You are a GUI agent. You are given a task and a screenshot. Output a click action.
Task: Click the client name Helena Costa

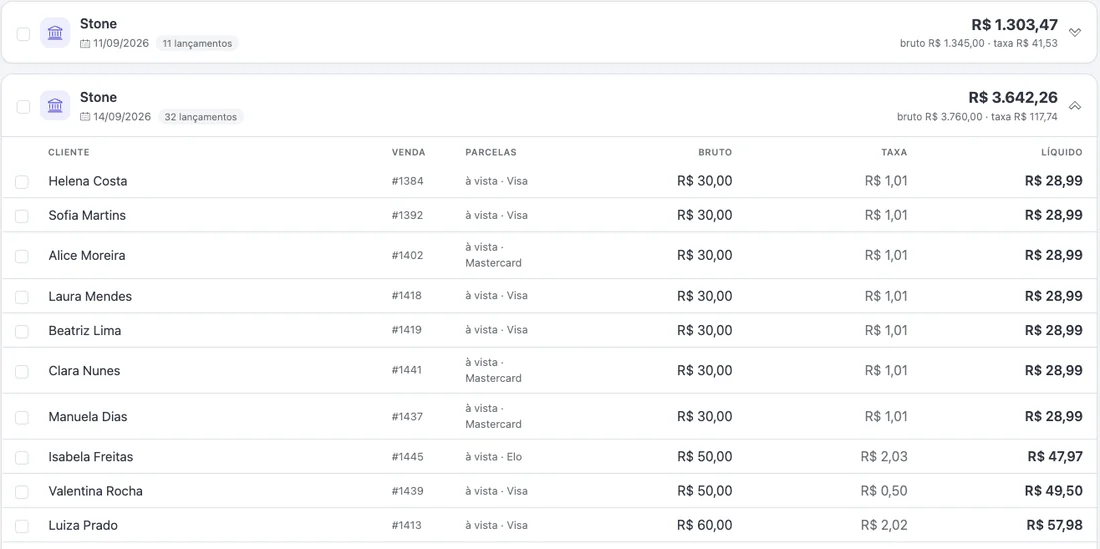click(88, 181)
